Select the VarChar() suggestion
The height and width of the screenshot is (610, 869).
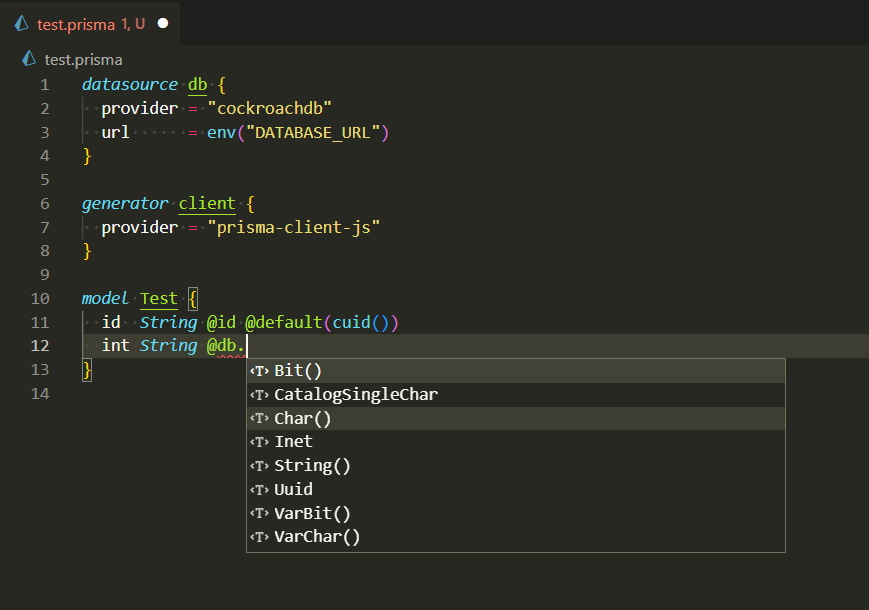[x=515, y=536]
